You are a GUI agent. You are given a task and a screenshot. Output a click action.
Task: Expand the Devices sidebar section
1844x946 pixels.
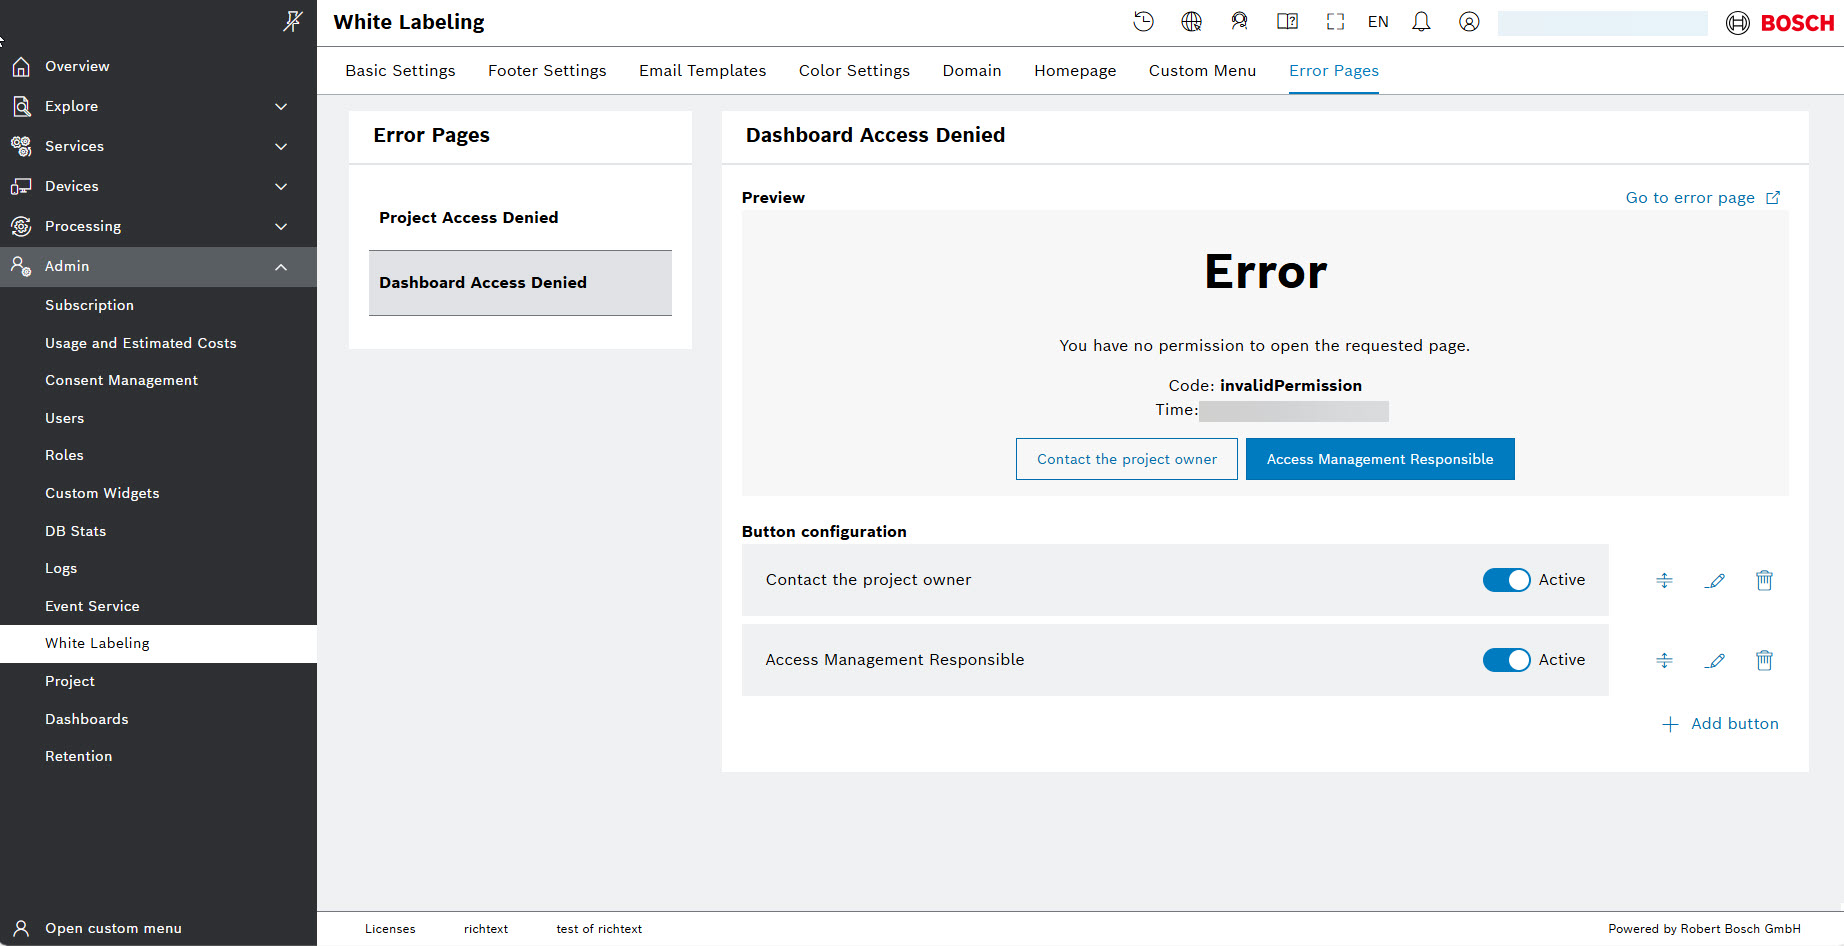tap(281, 186)
